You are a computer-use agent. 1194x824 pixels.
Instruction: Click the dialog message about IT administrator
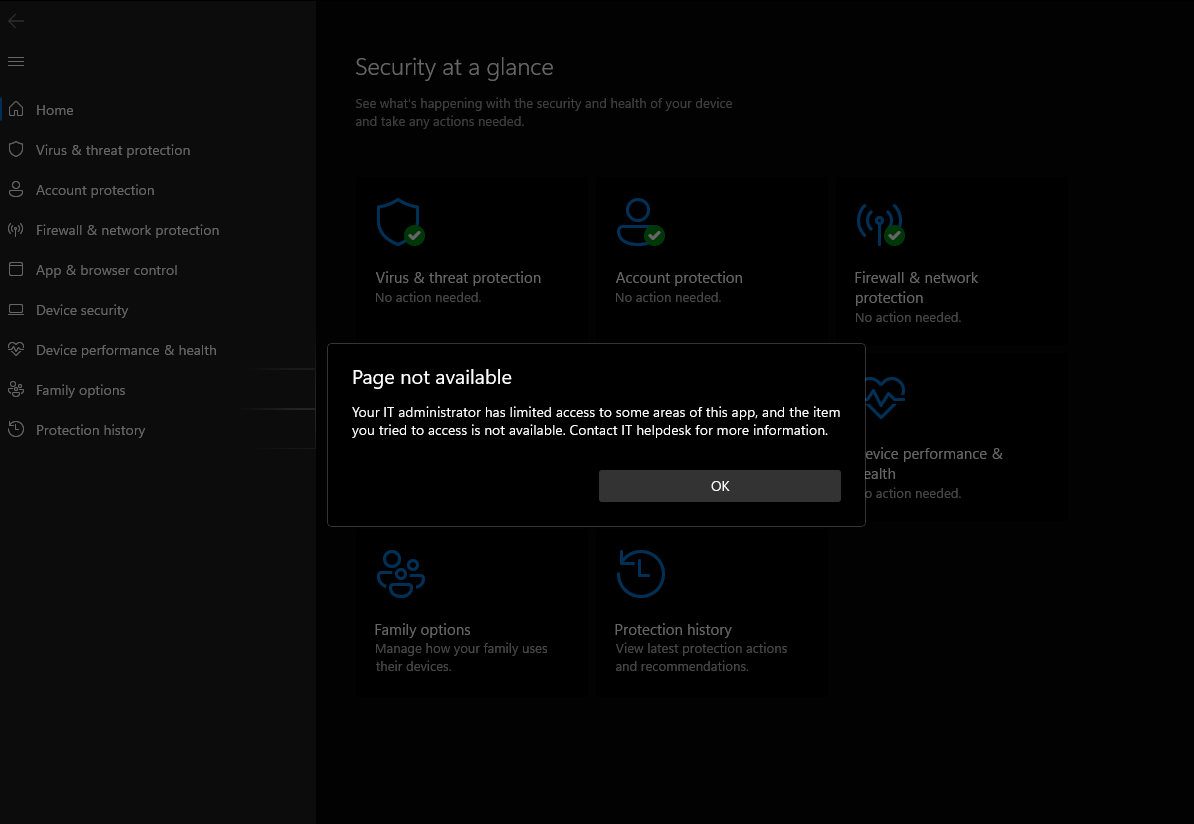click(596, 421)
